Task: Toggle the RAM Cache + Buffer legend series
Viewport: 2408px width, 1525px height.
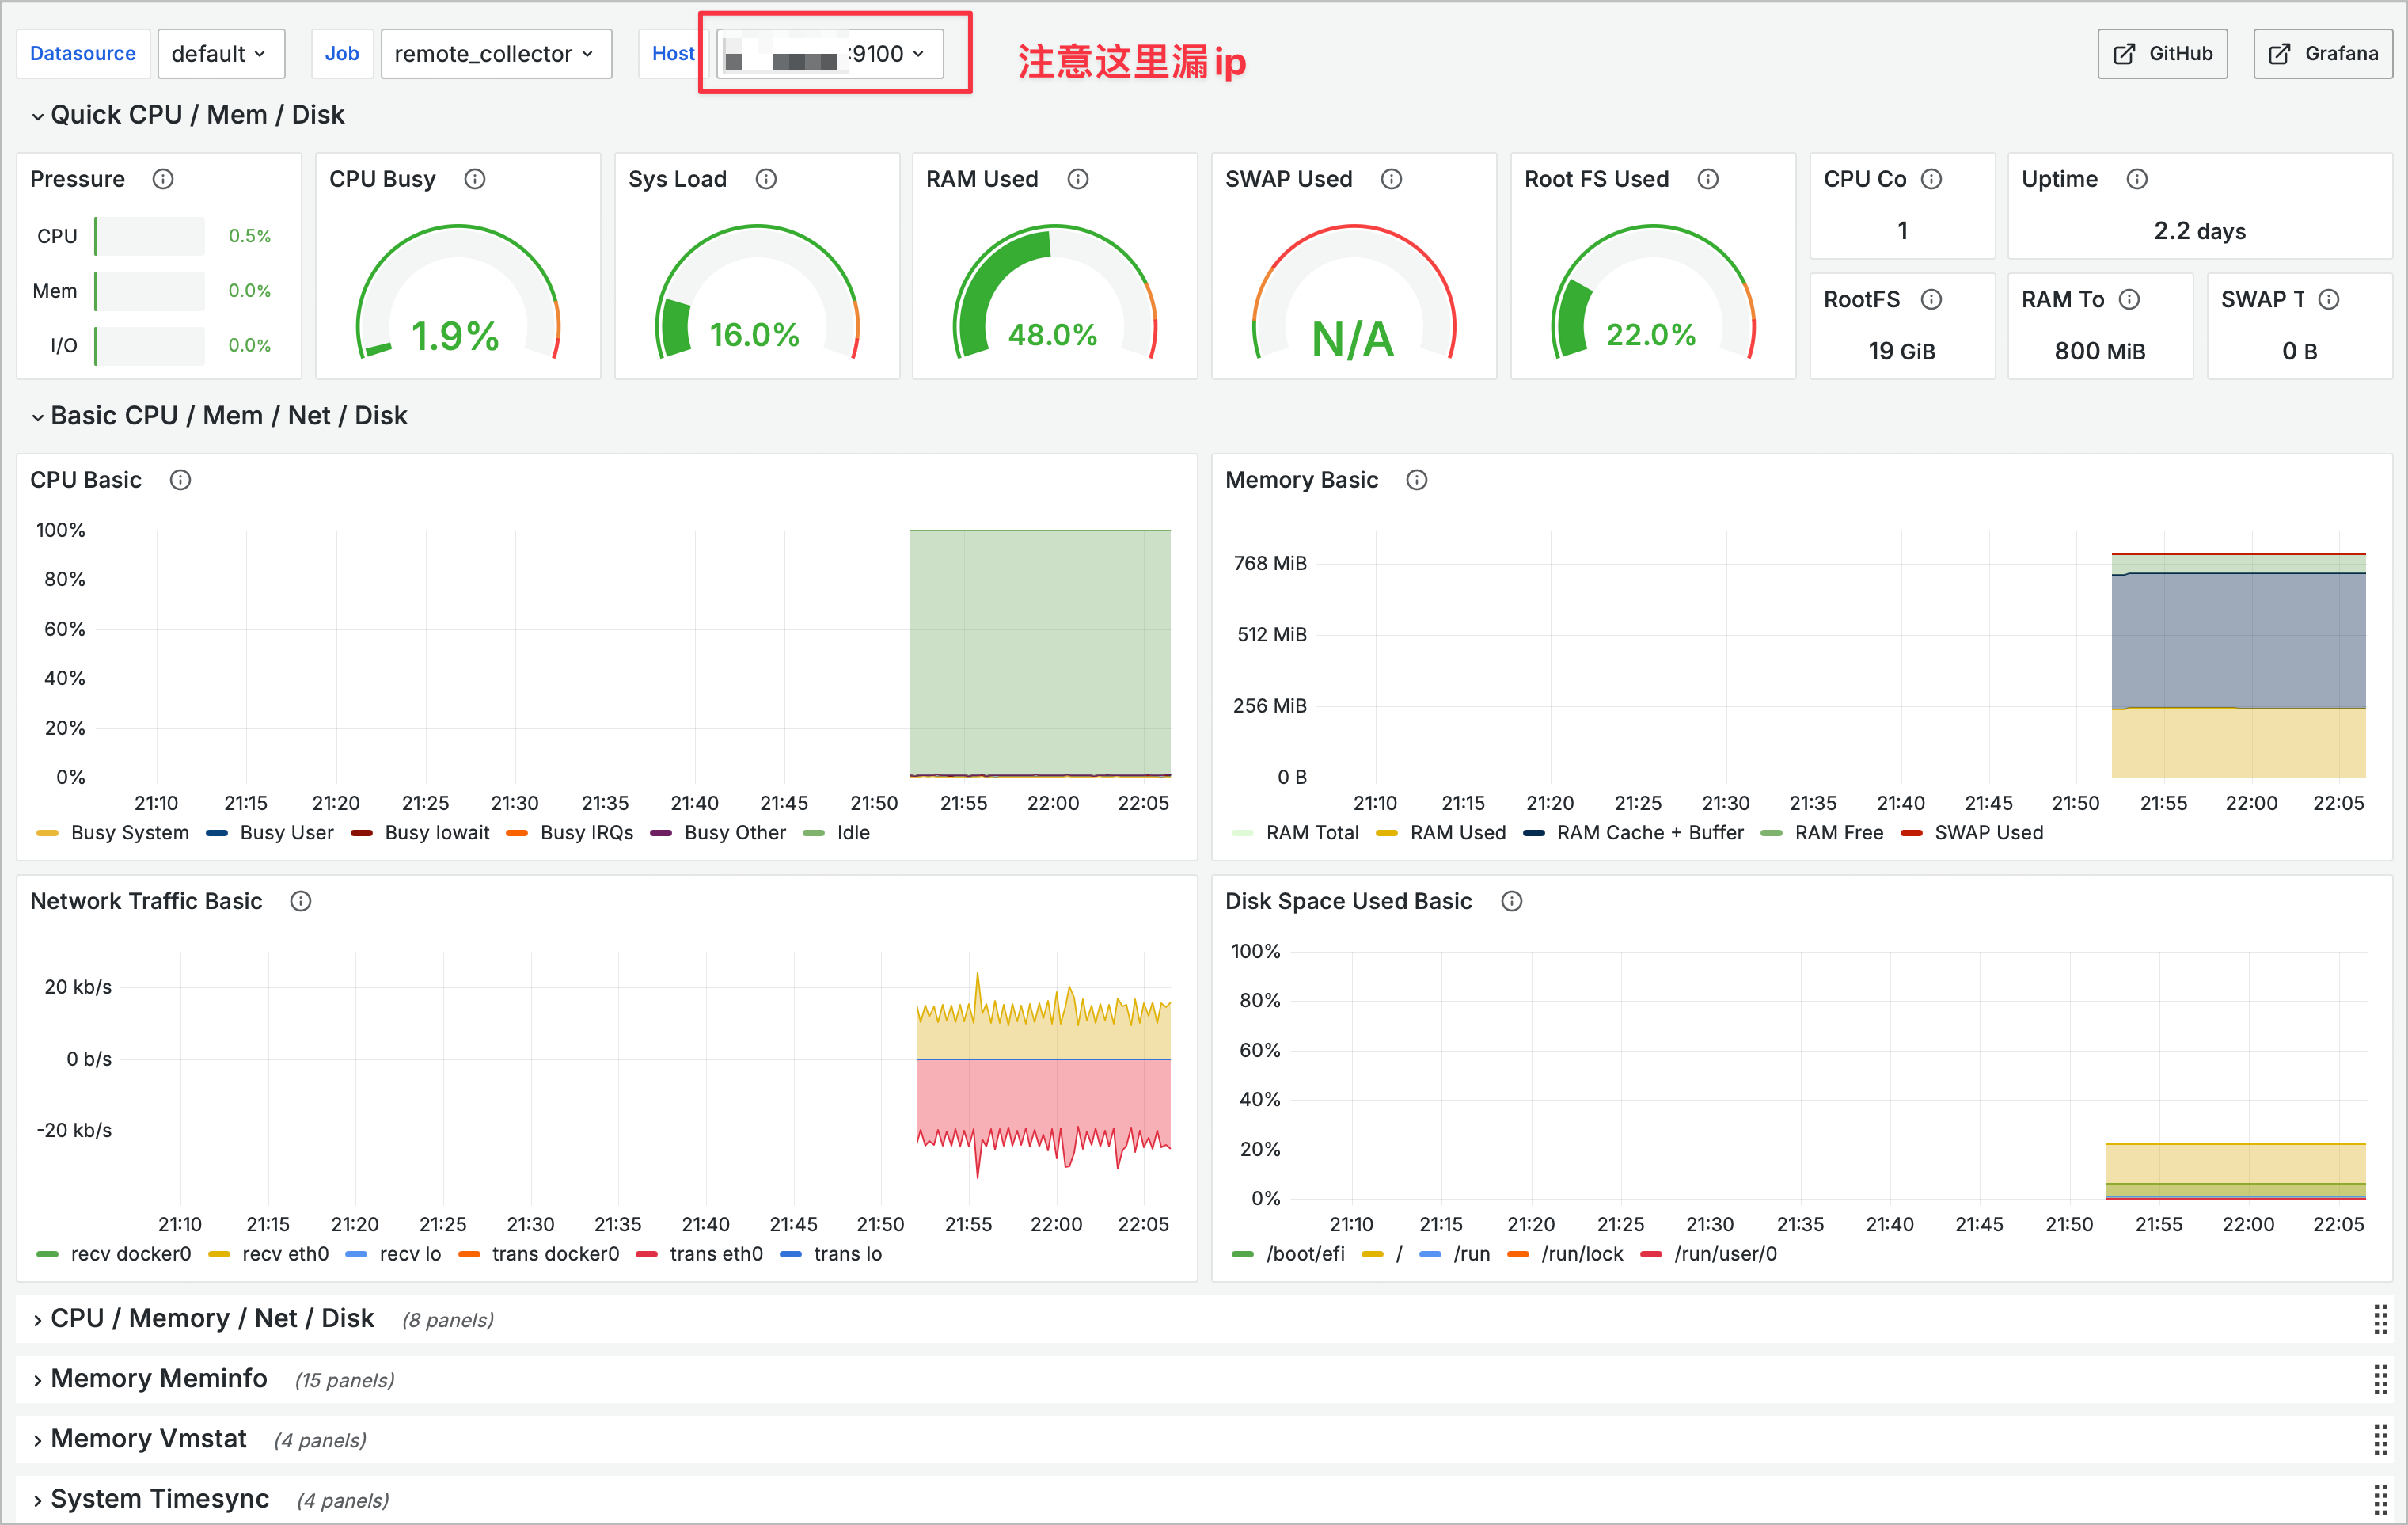Action: click(1650, 833)
